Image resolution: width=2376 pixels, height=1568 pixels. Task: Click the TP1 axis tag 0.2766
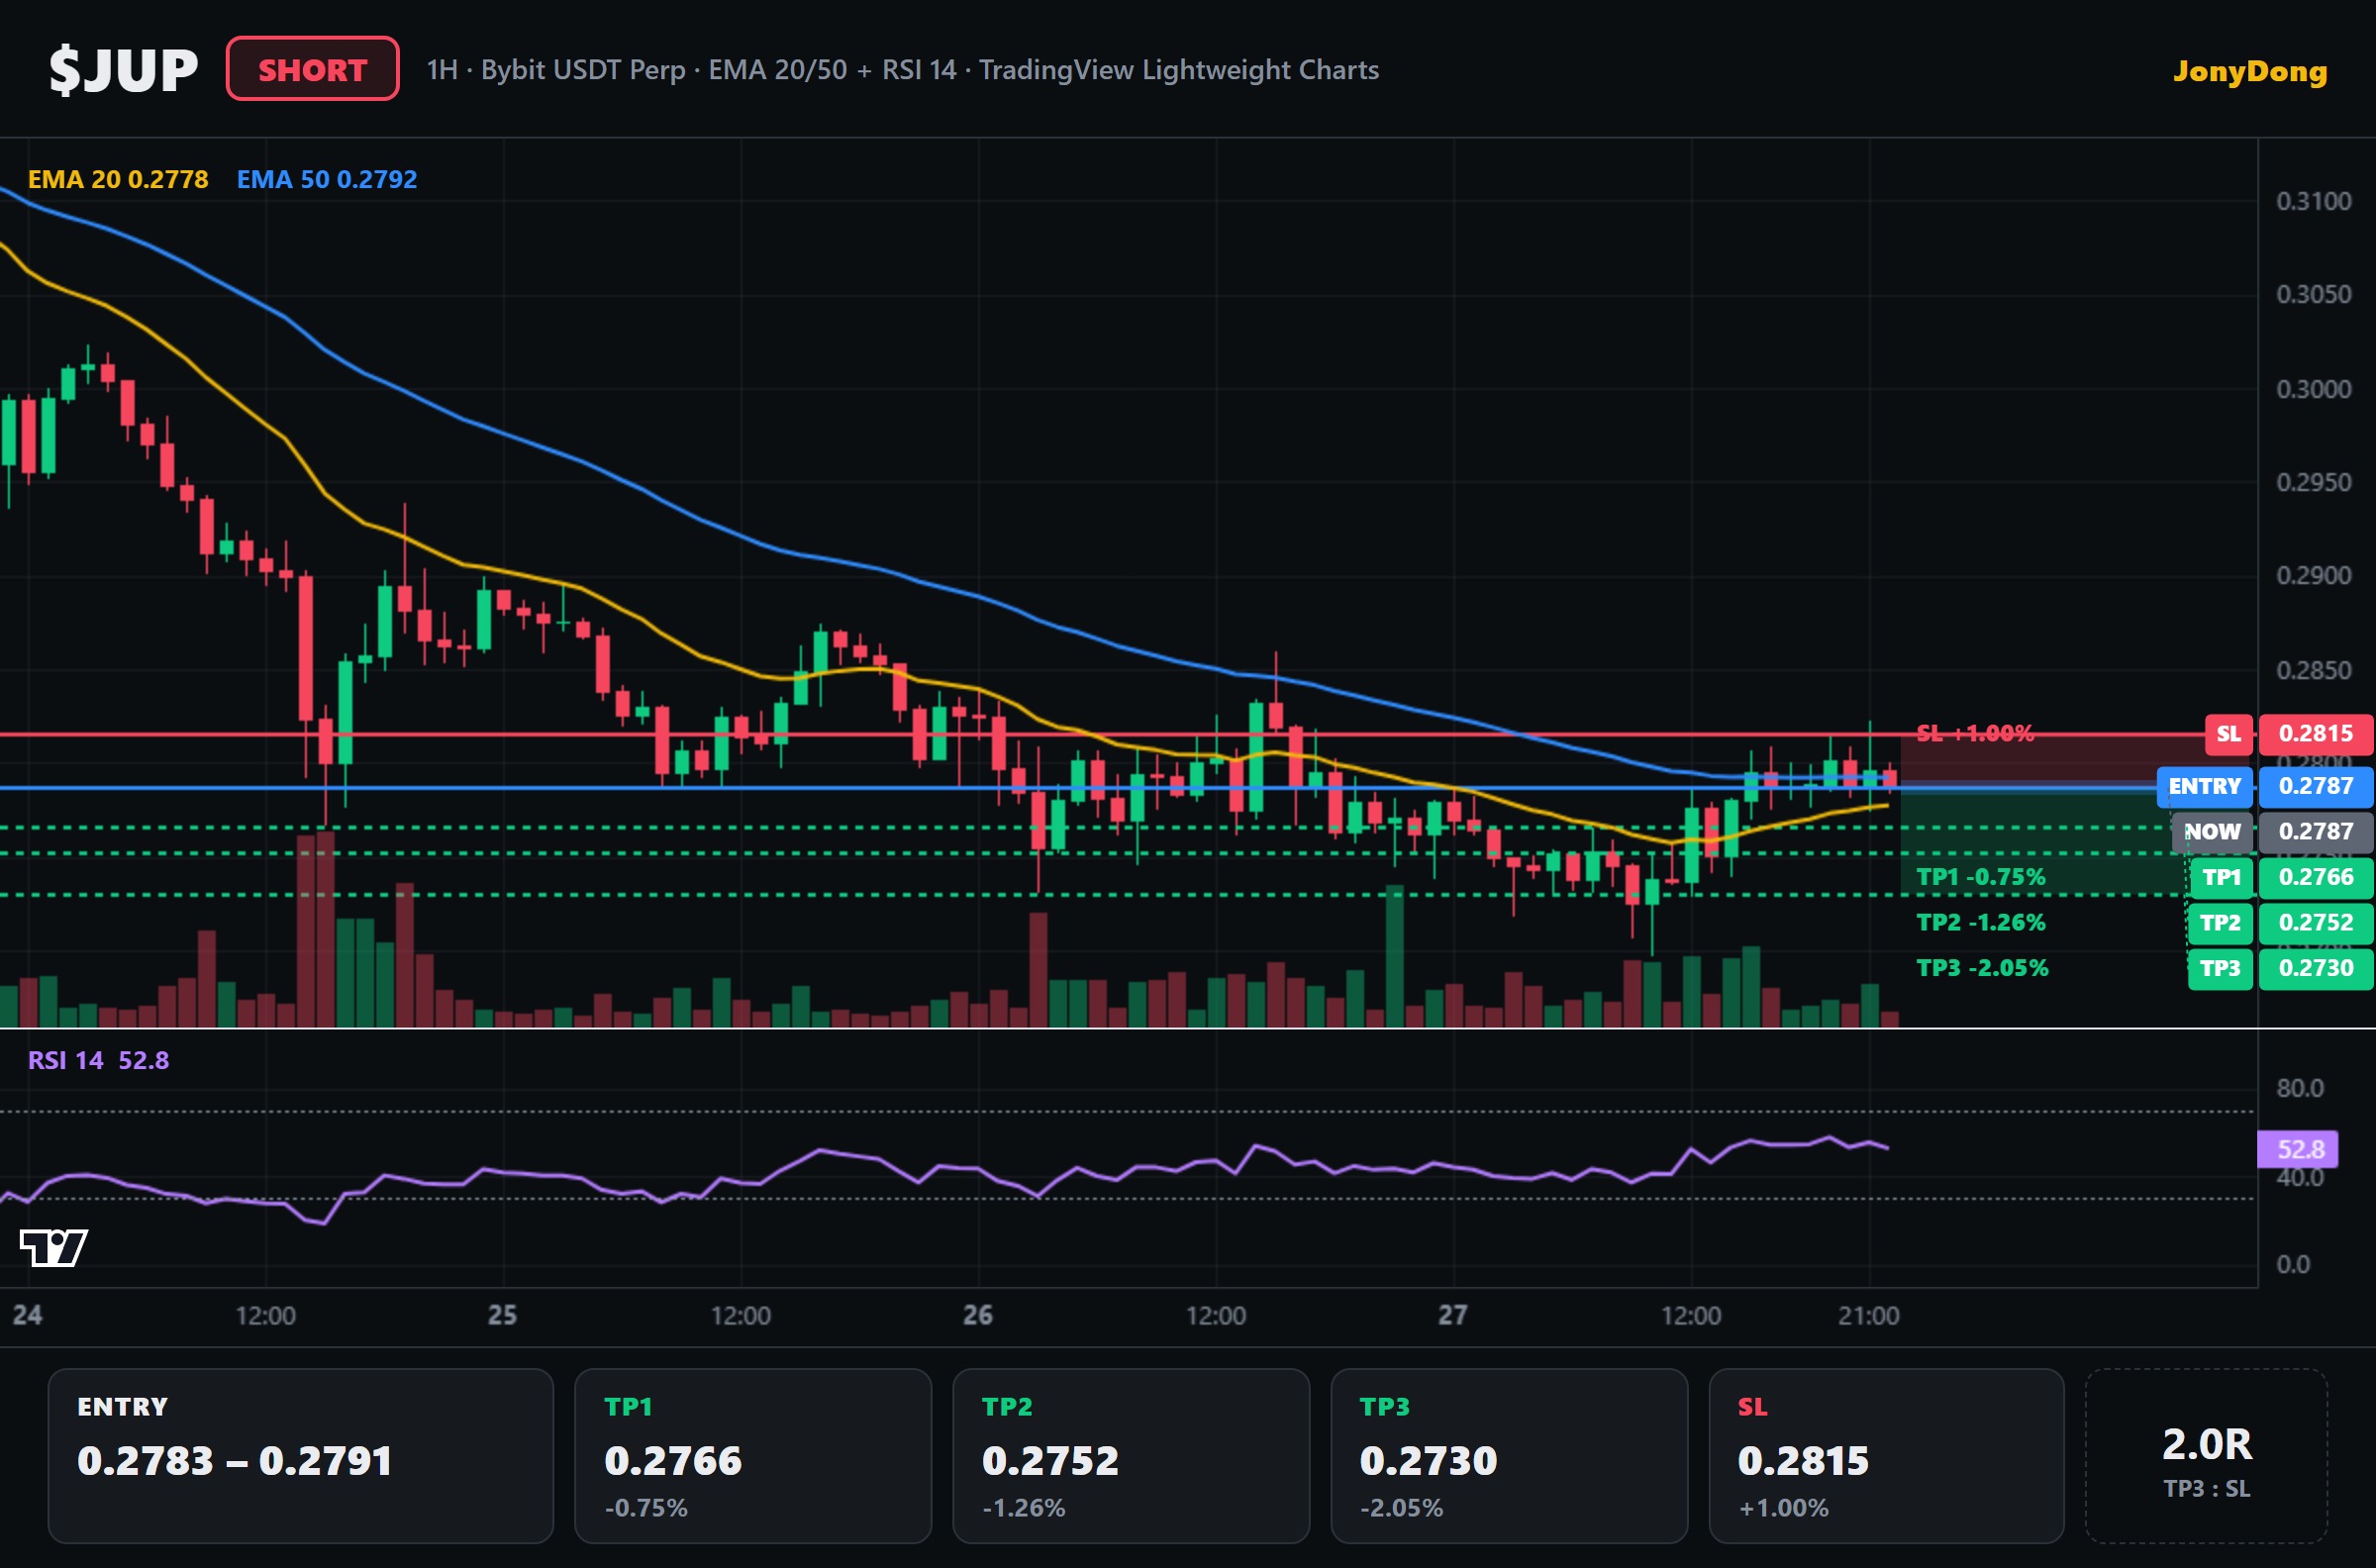(2316, 877)
